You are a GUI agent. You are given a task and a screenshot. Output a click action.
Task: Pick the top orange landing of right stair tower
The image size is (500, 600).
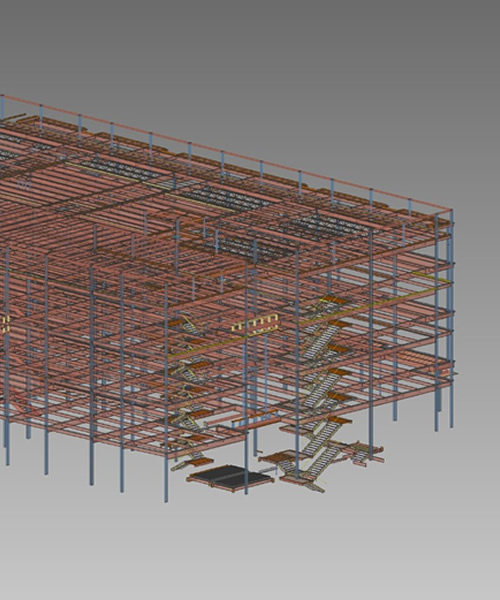pos(331,299)
